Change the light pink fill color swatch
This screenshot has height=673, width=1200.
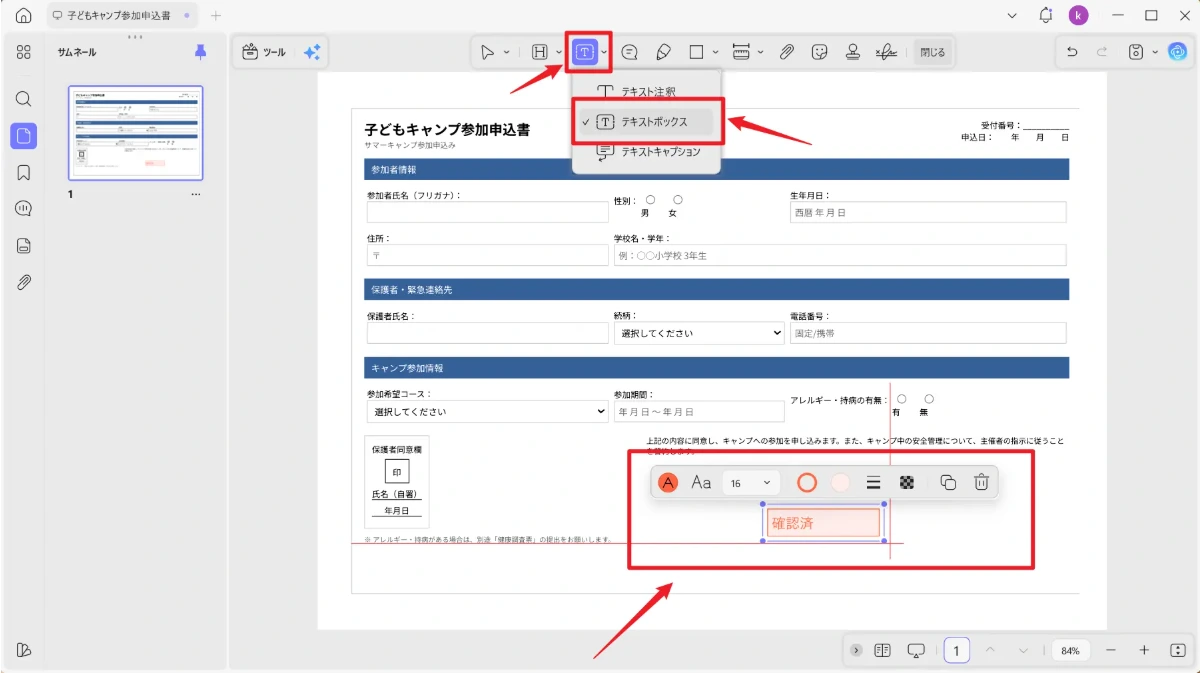click(840, 483)
